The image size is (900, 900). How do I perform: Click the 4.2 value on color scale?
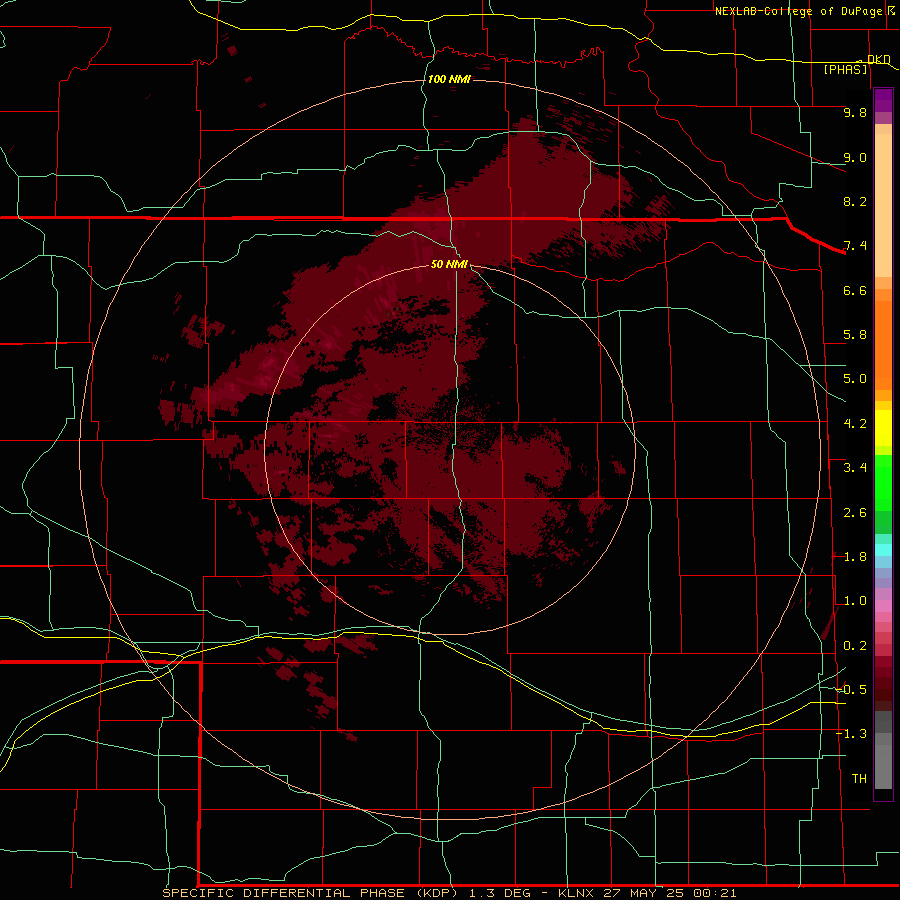pyautogui.click(x=855, y=424)
